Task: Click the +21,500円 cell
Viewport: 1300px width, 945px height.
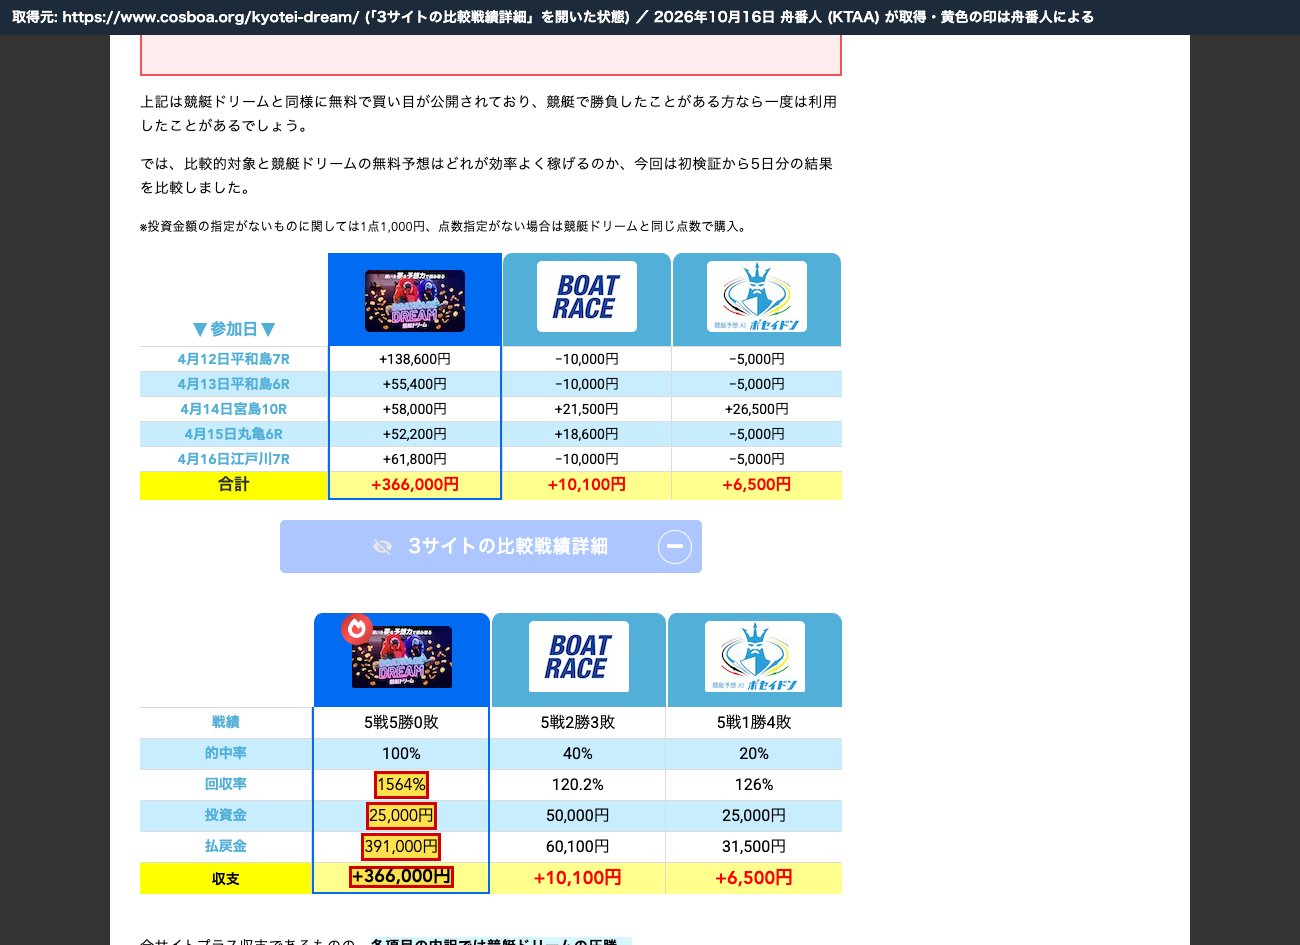Action: click(587, 409)
